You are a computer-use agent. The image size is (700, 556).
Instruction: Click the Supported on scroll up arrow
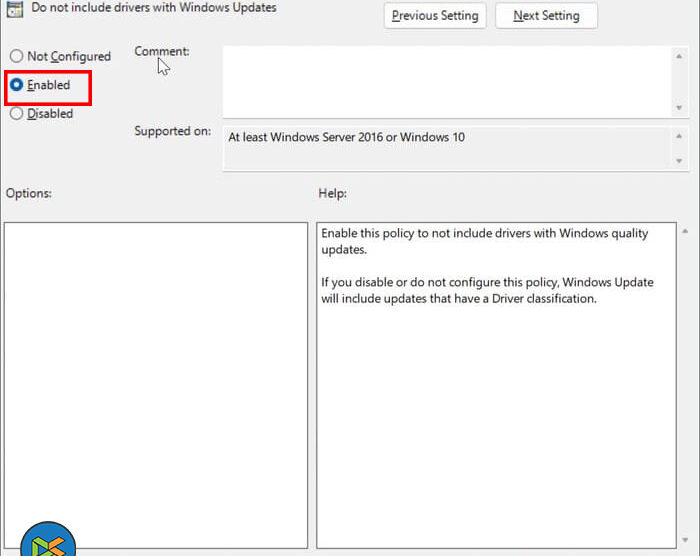(x=679, y=136)
